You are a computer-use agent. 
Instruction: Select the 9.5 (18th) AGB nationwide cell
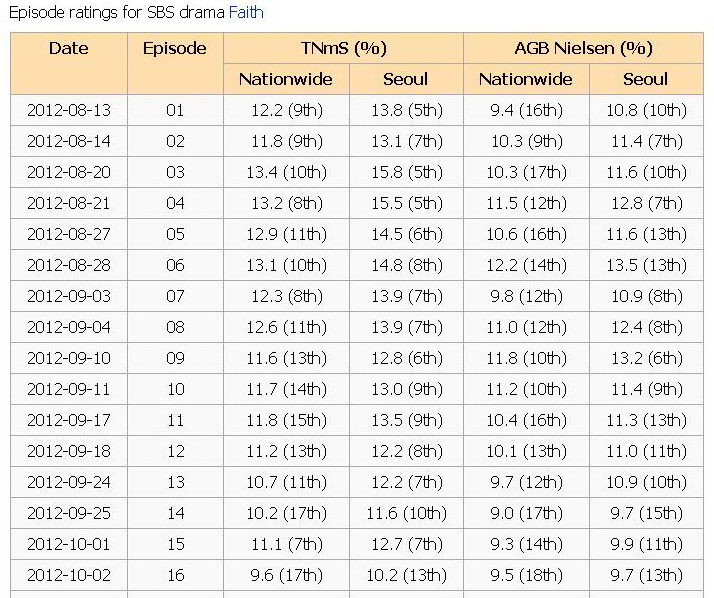526,575
